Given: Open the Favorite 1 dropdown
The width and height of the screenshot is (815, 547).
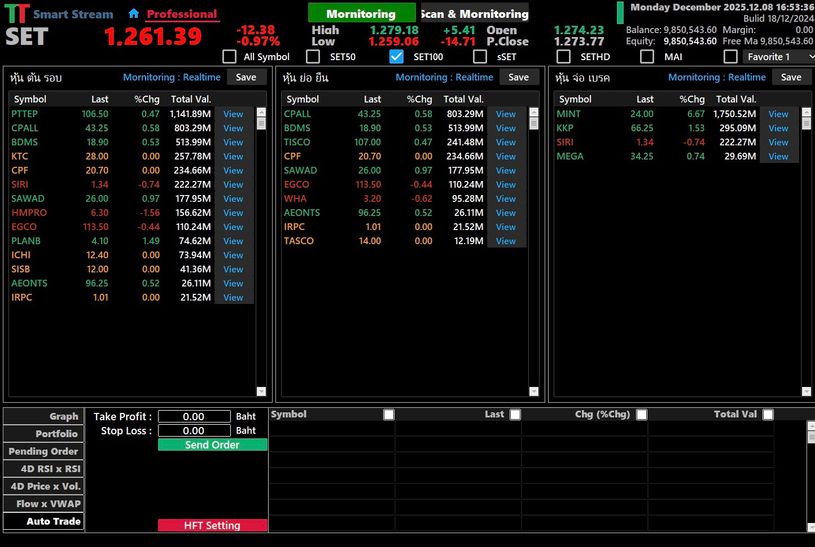Looking at the screenshot, I should pos(774,57).
